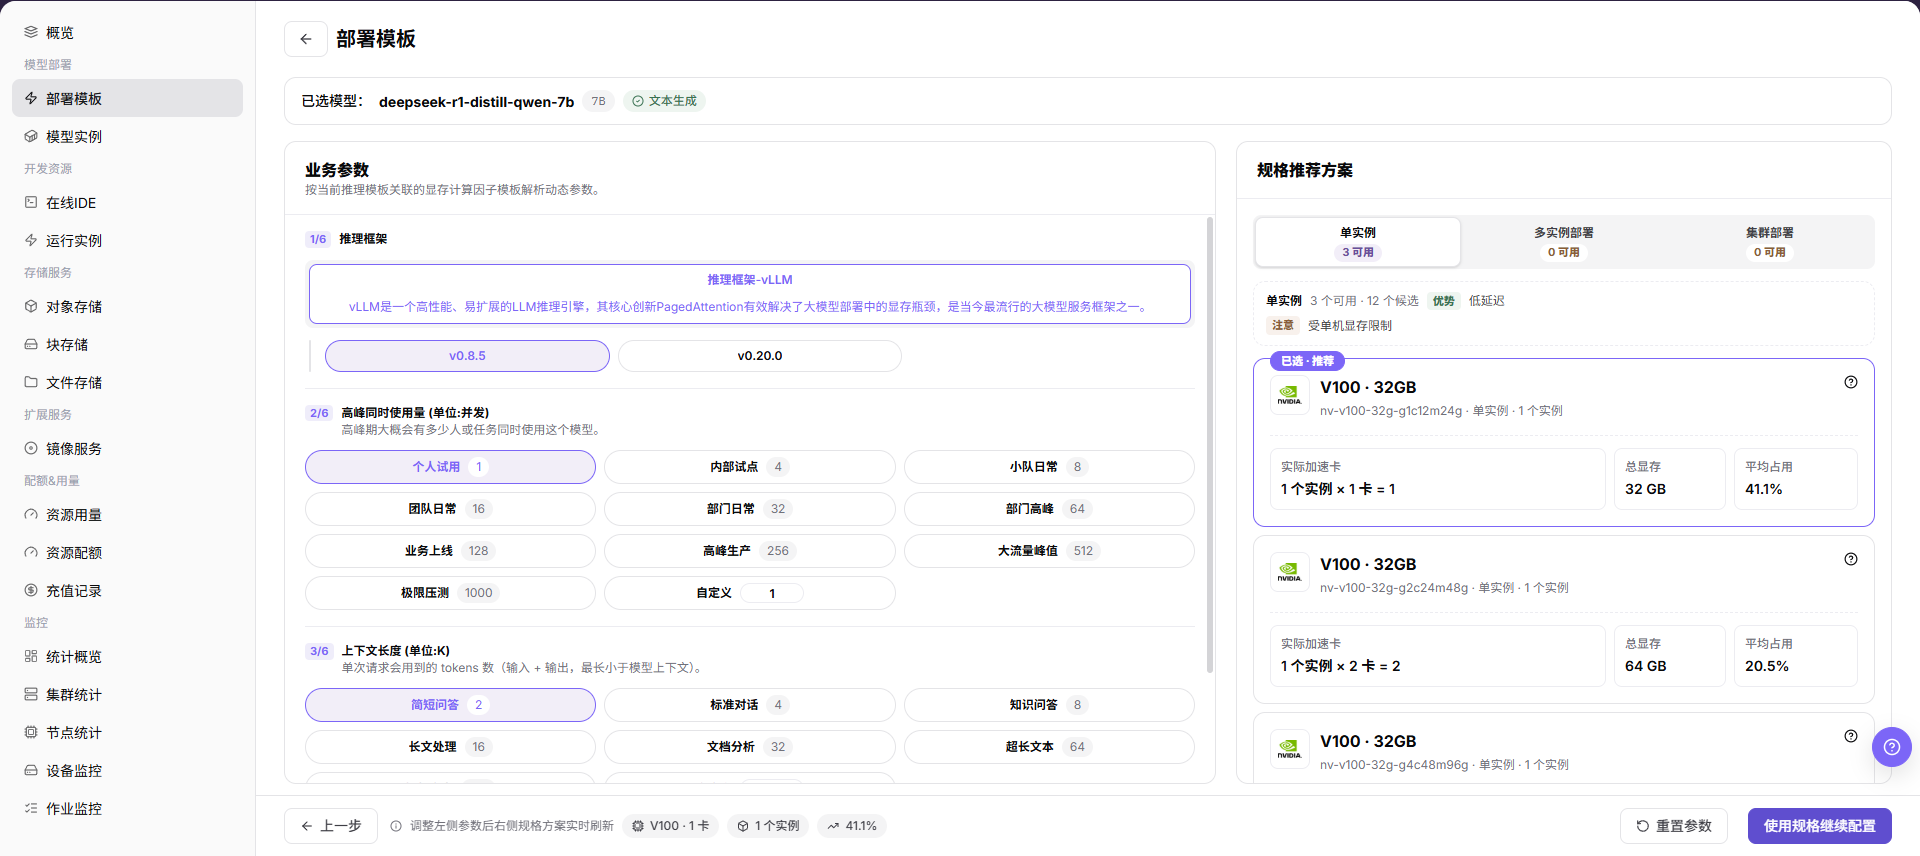Choose 个人试用 1 concurrency option
The height and width of the screenshot is (856, 1920).
coord(450,467)
